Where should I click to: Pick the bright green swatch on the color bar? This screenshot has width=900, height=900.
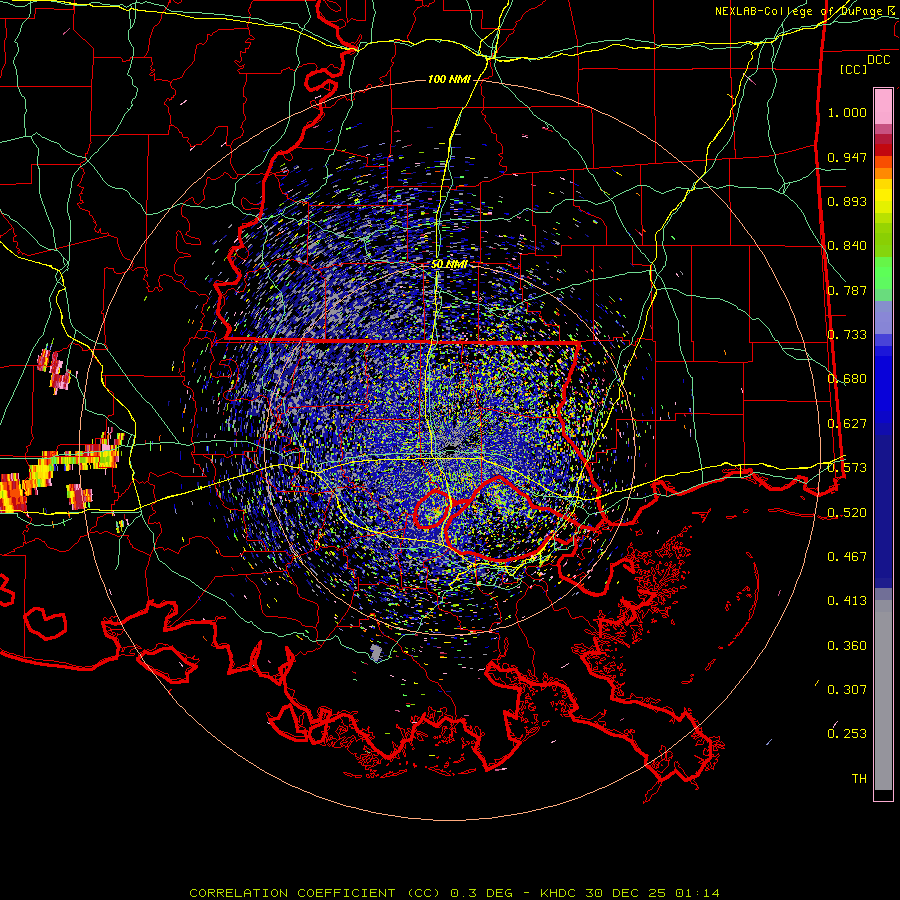[x=883, y=273]
